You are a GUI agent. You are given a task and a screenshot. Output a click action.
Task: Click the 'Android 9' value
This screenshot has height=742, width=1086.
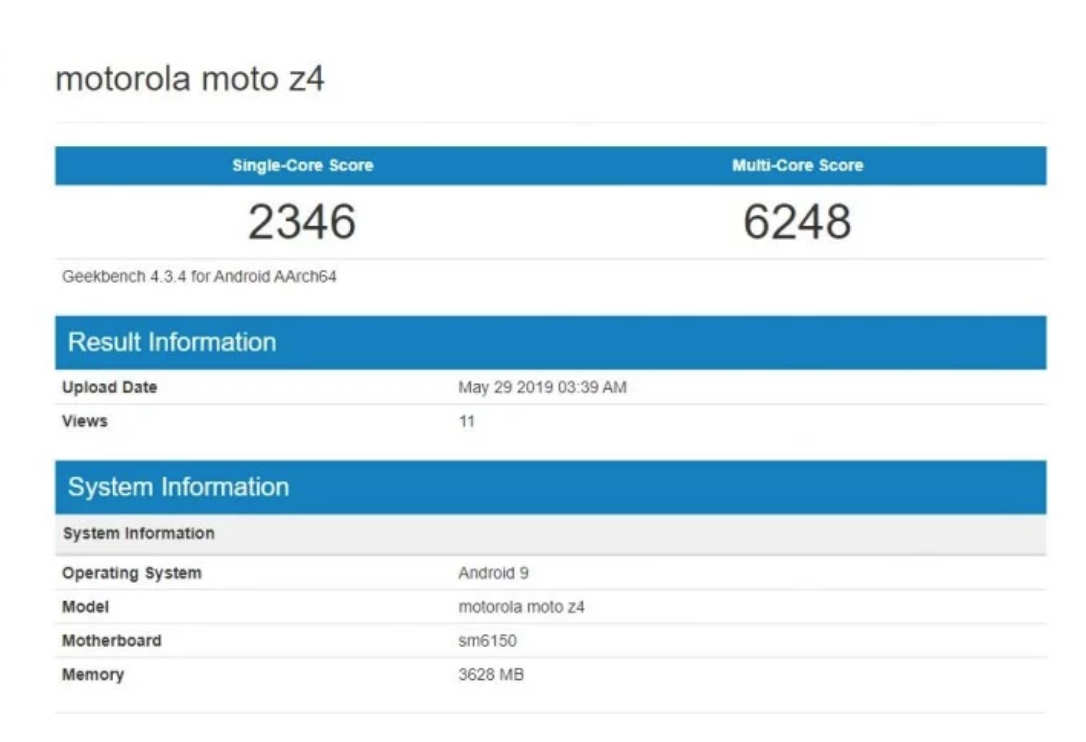493,573
